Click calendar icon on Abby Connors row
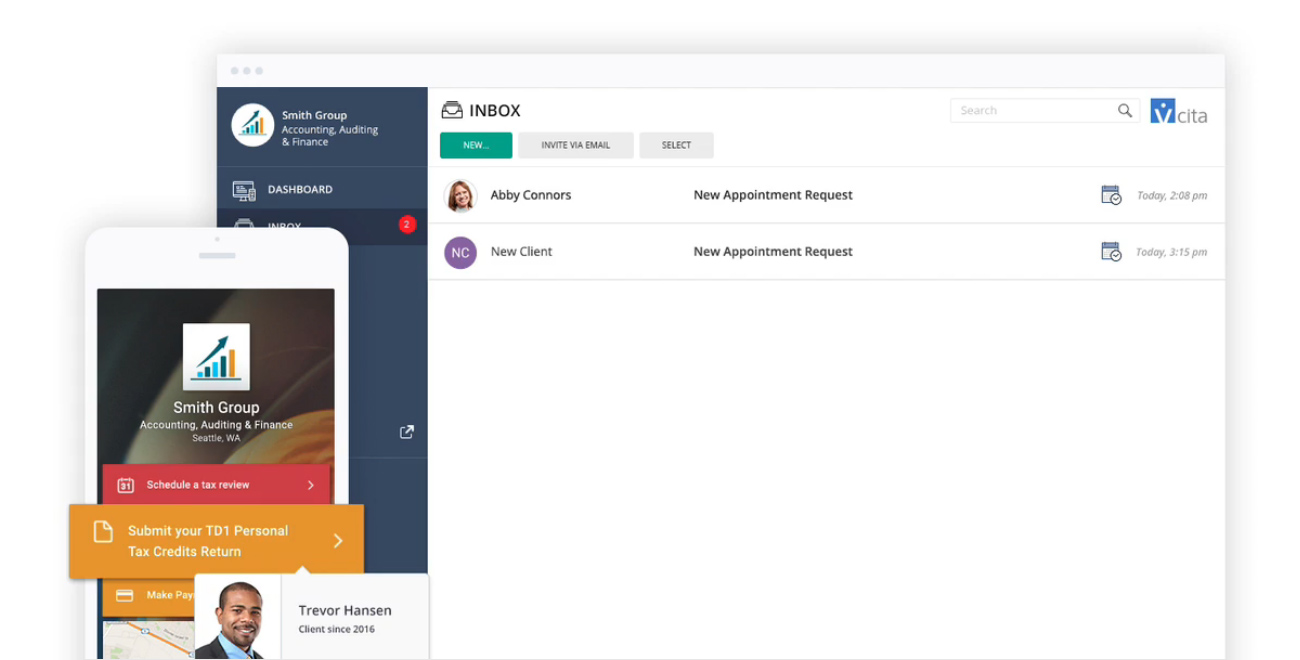Screen dimensions: 1300x660 1111,195
